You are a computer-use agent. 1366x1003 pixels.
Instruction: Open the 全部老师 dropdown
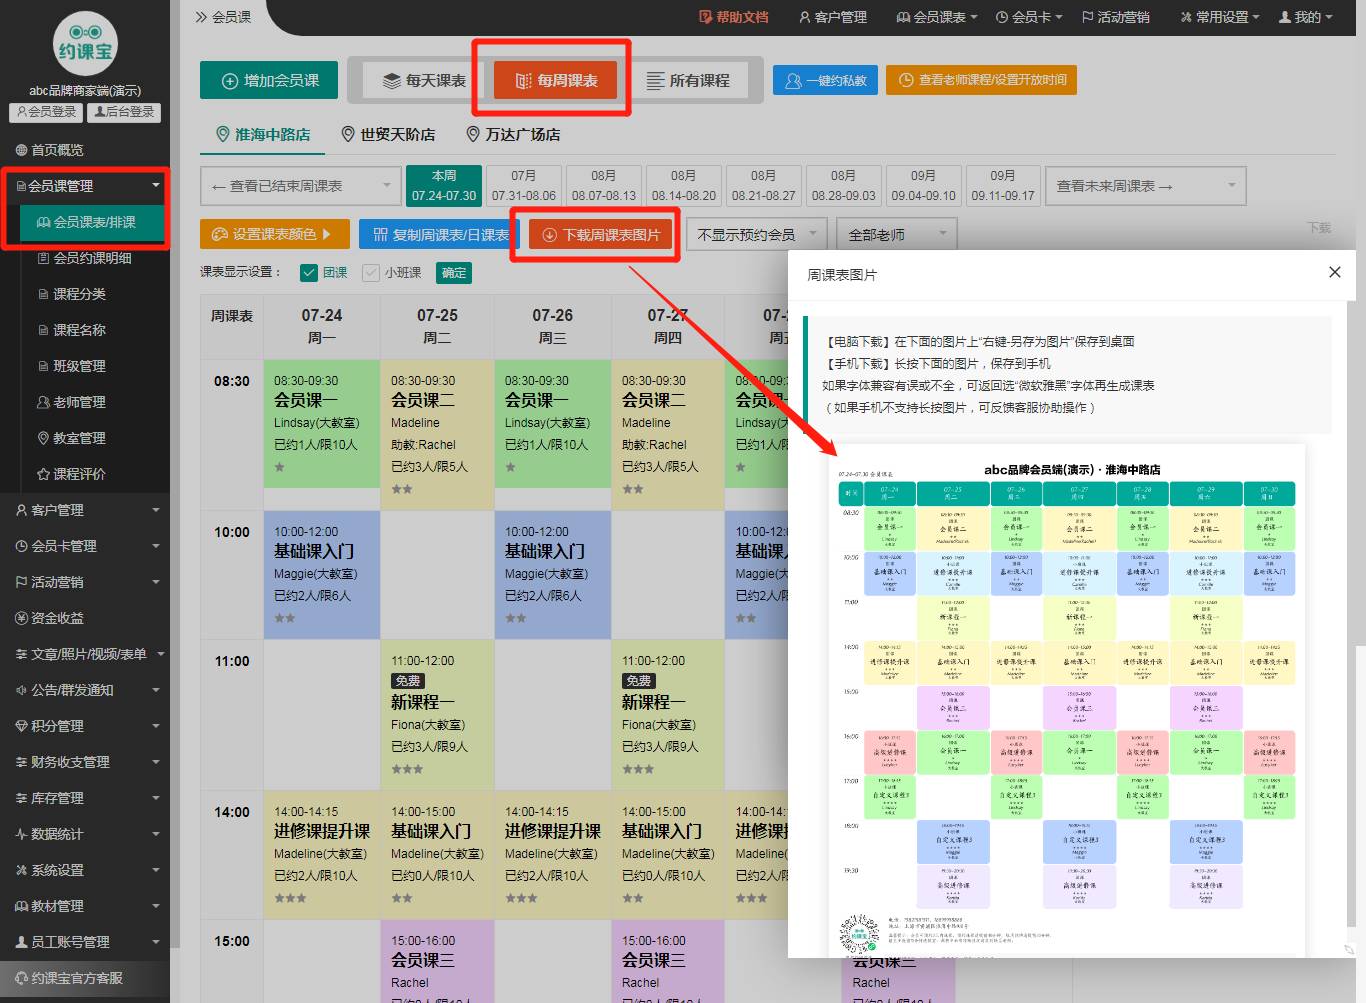point(898,234)
